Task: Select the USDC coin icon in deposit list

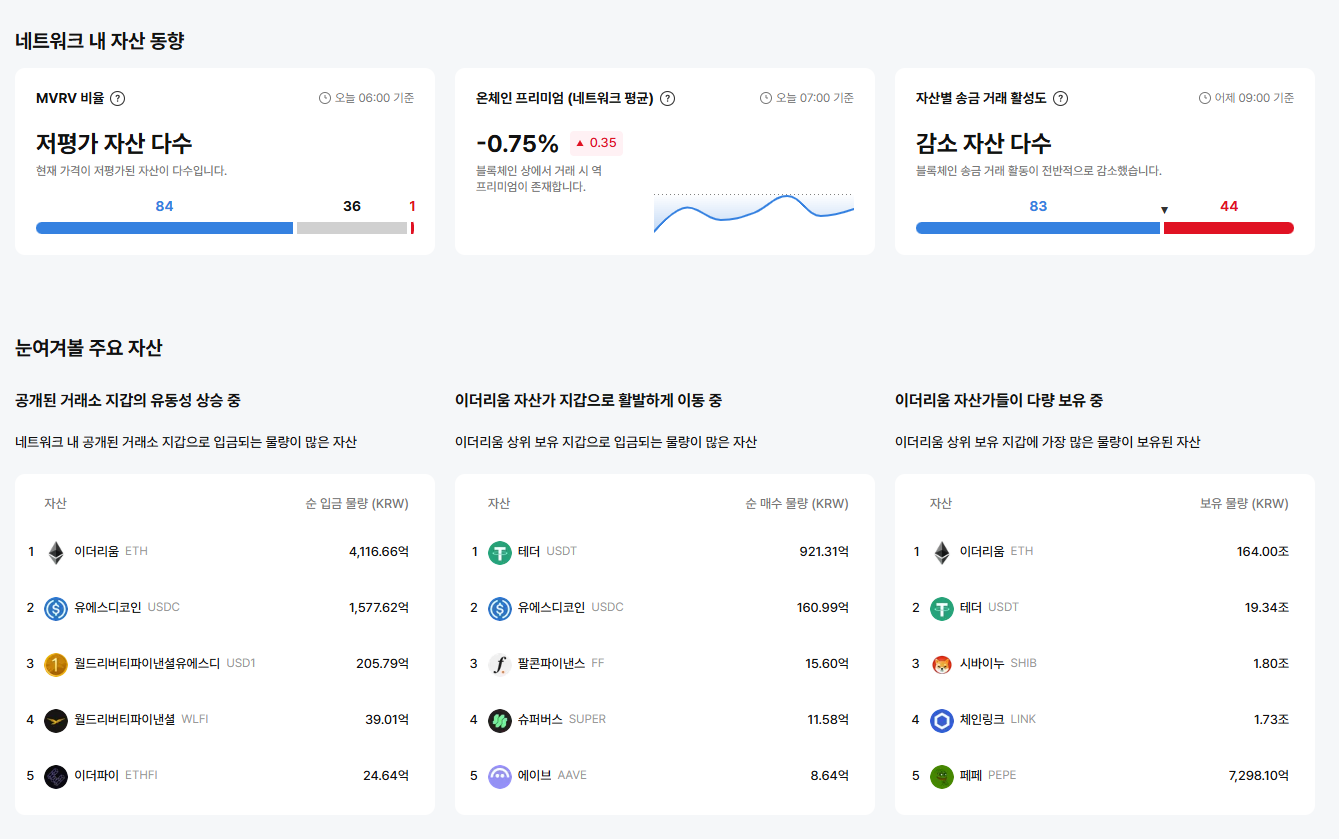Action: point(55,607)
